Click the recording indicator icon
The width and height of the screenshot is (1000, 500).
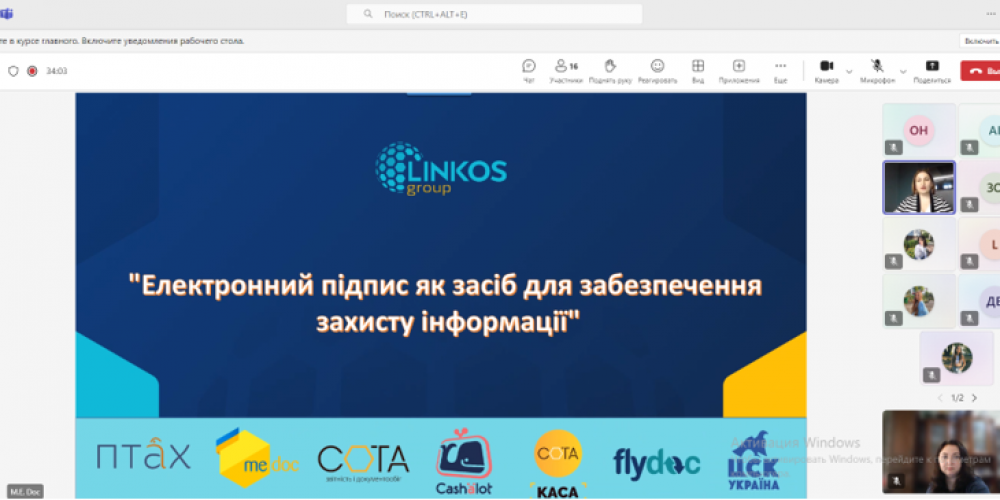(32, 71)
